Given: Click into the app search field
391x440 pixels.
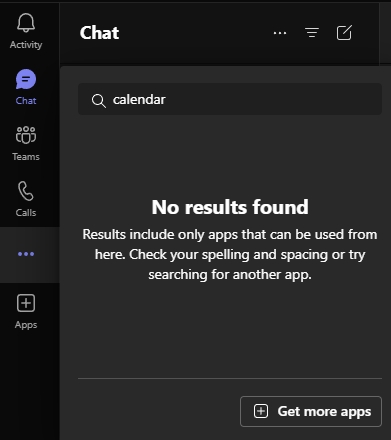Looking at the screenshot, I should (230, 99).
